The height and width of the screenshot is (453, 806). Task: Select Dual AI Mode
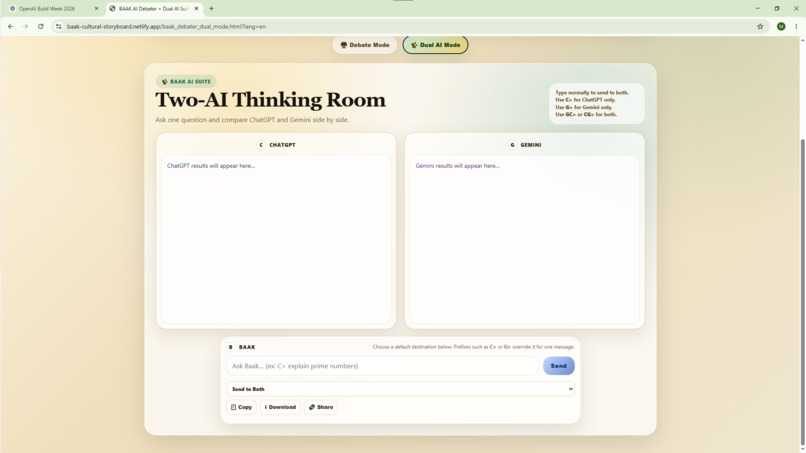tap(435, 45)
